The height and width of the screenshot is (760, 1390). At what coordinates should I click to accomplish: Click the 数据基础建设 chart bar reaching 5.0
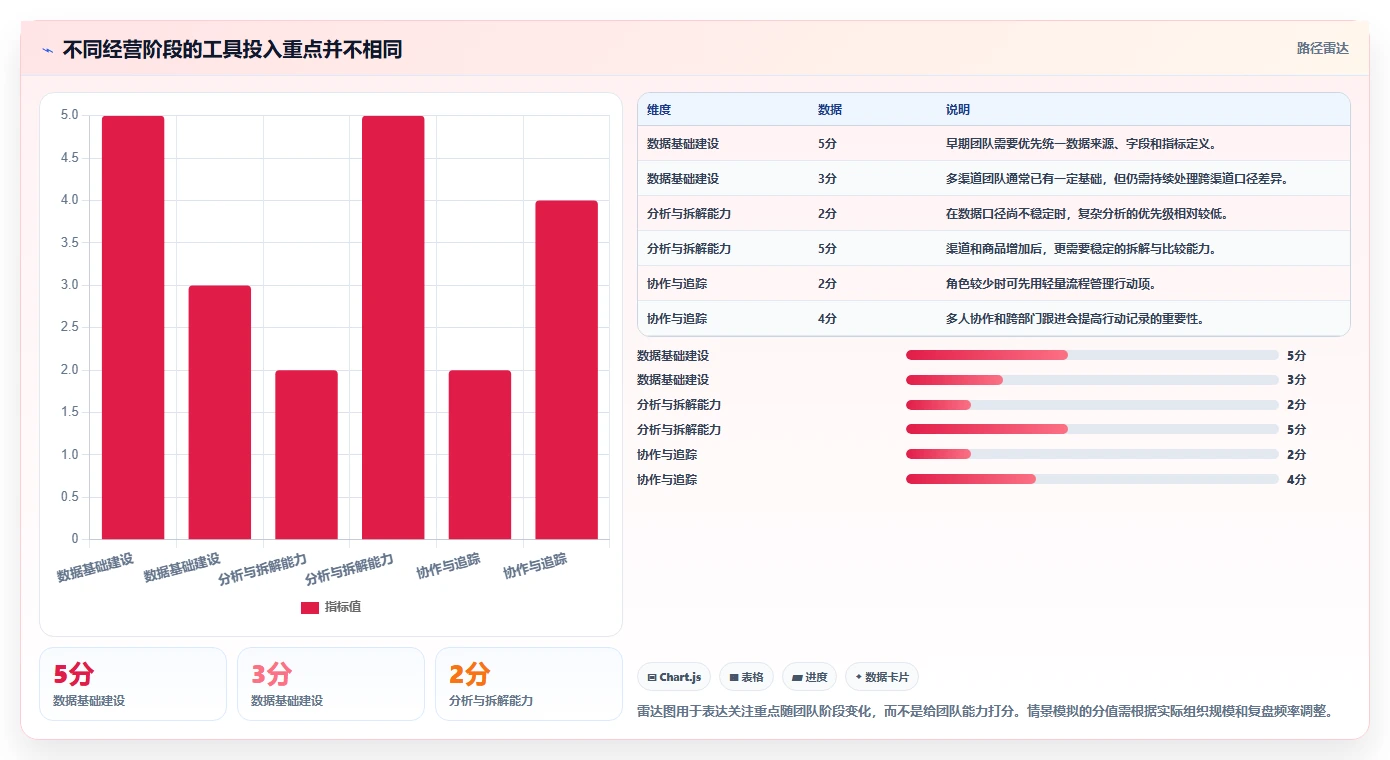[133, 328]
